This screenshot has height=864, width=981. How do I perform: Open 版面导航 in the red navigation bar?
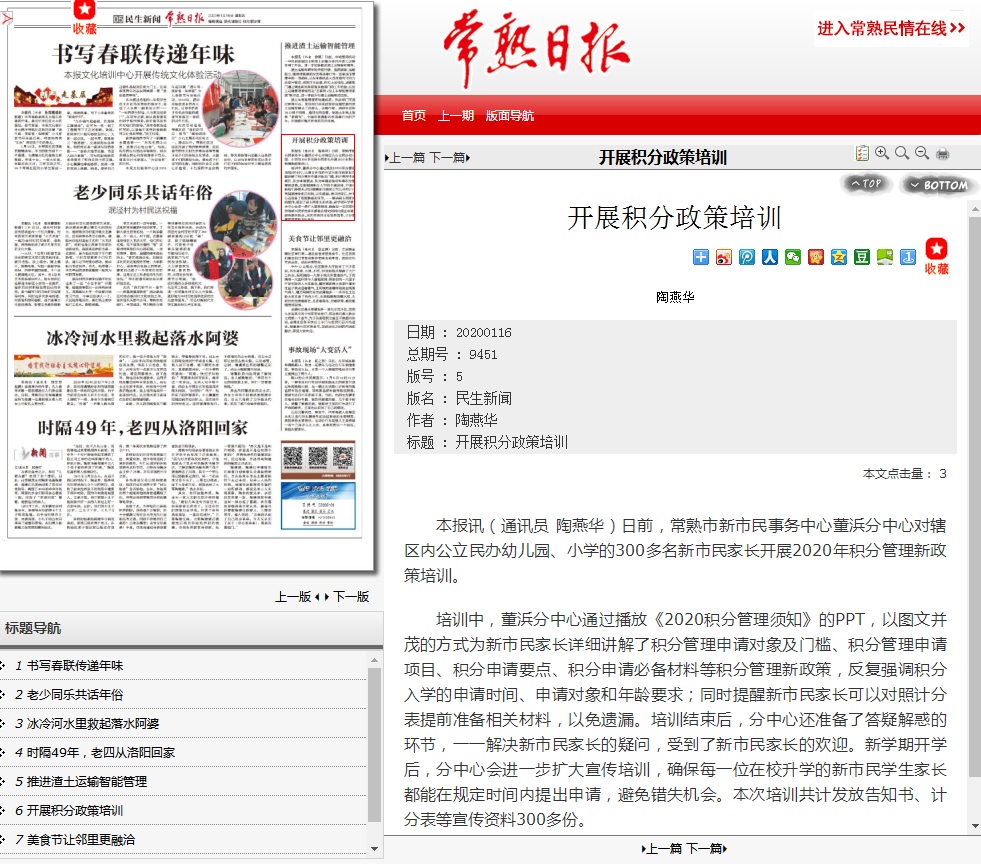coord(510,116)
